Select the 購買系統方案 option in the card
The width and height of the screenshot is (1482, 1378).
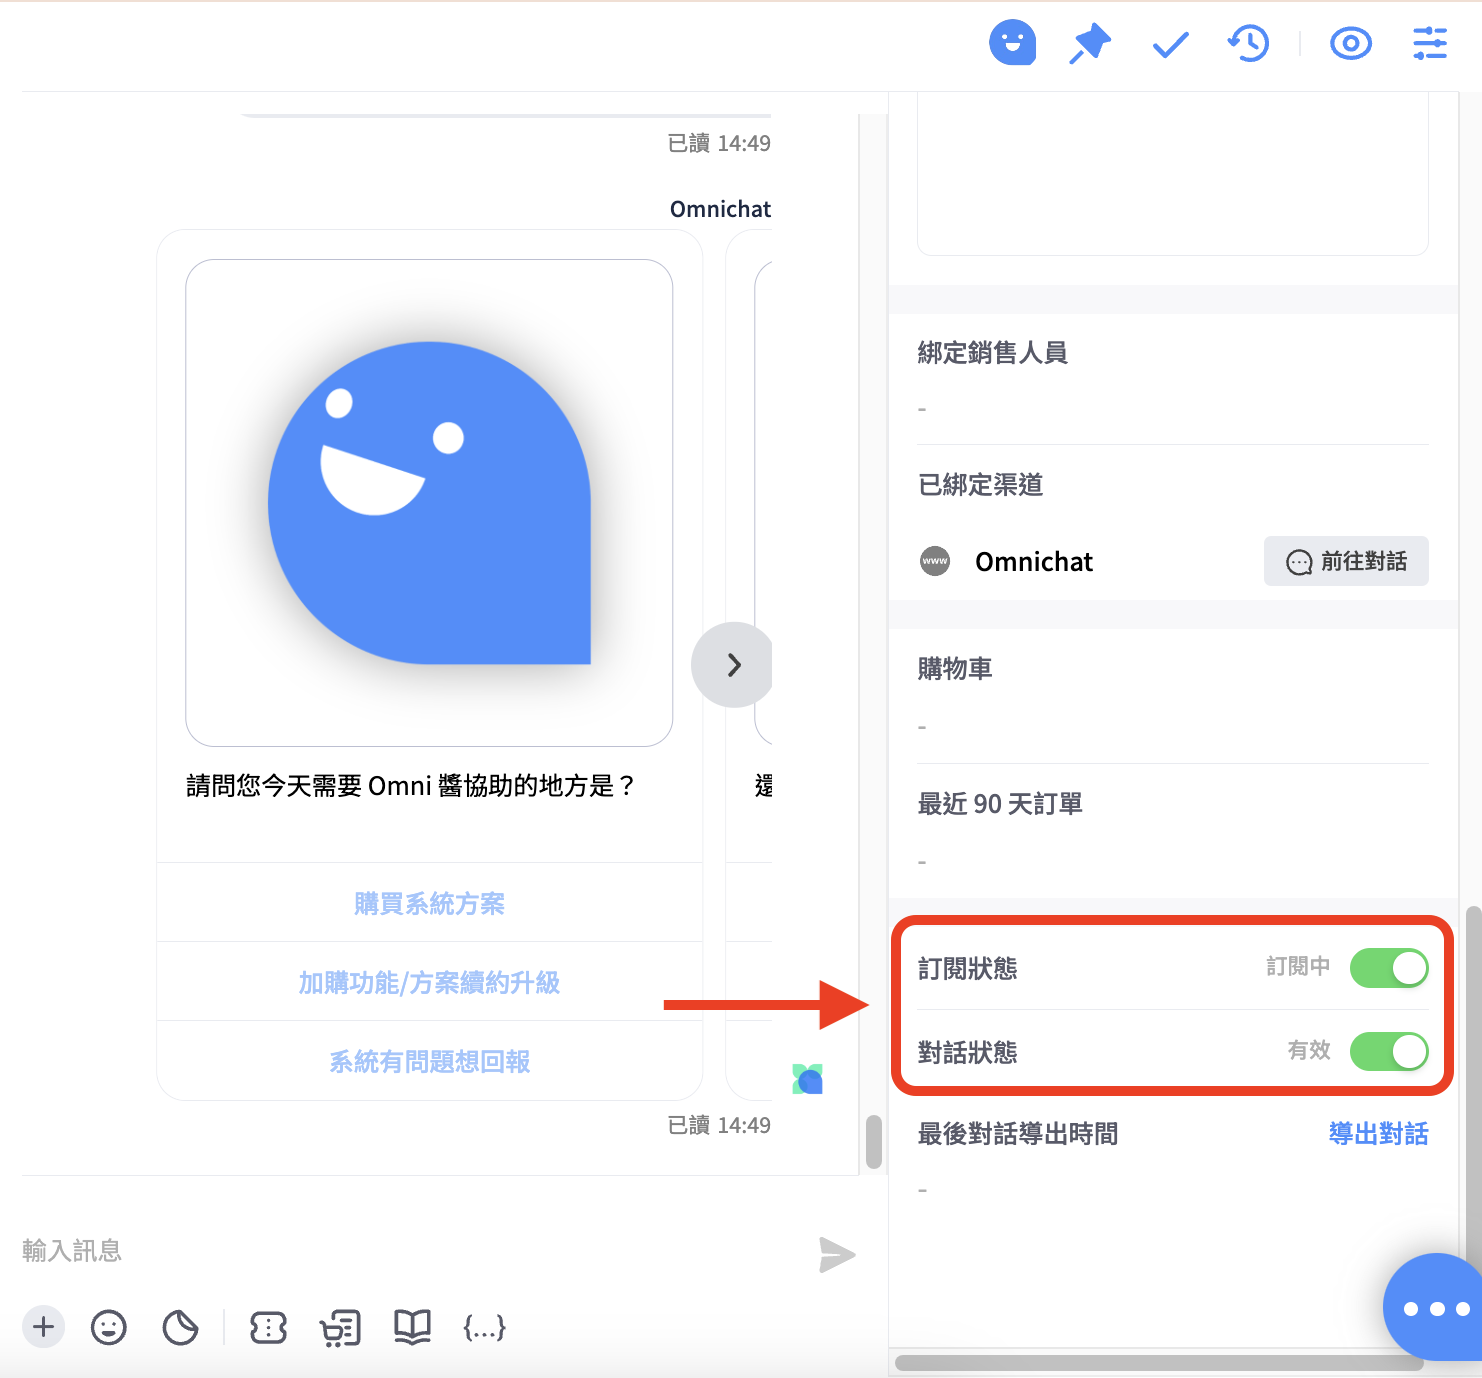pyautogui.click(x=429, y=903)
